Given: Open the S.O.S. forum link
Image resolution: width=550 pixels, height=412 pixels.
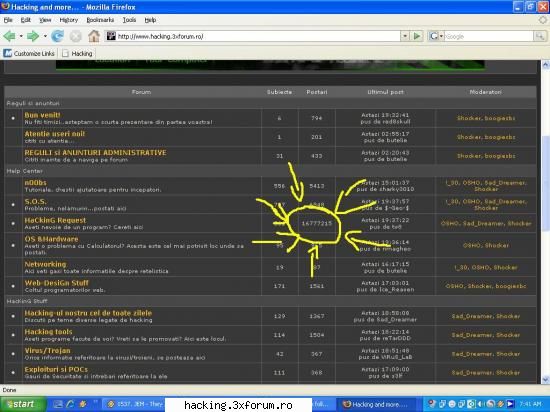Looking at the screenshot, I should 35,202.
